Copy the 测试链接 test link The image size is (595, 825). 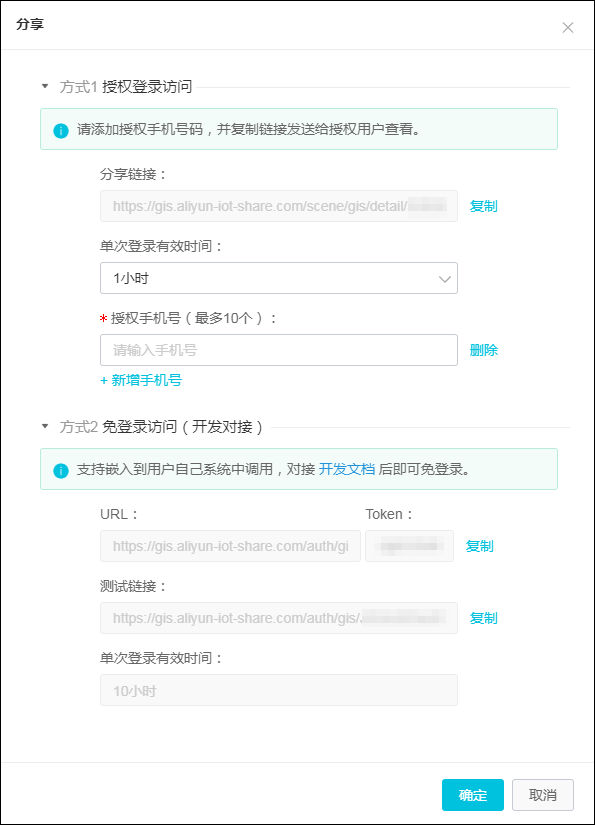[483, 618]
